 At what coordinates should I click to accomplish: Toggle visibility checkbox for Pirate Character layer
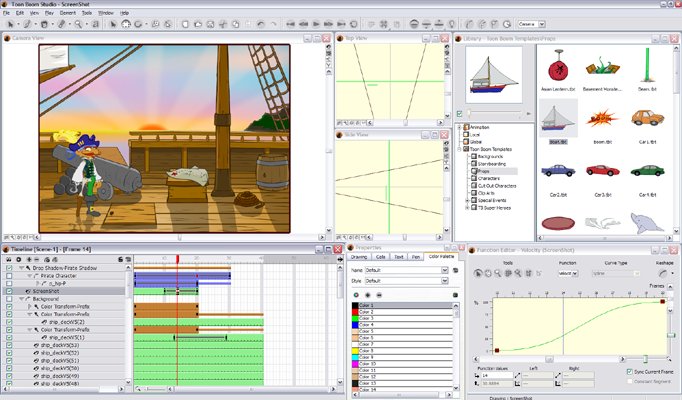pos(9,276)
